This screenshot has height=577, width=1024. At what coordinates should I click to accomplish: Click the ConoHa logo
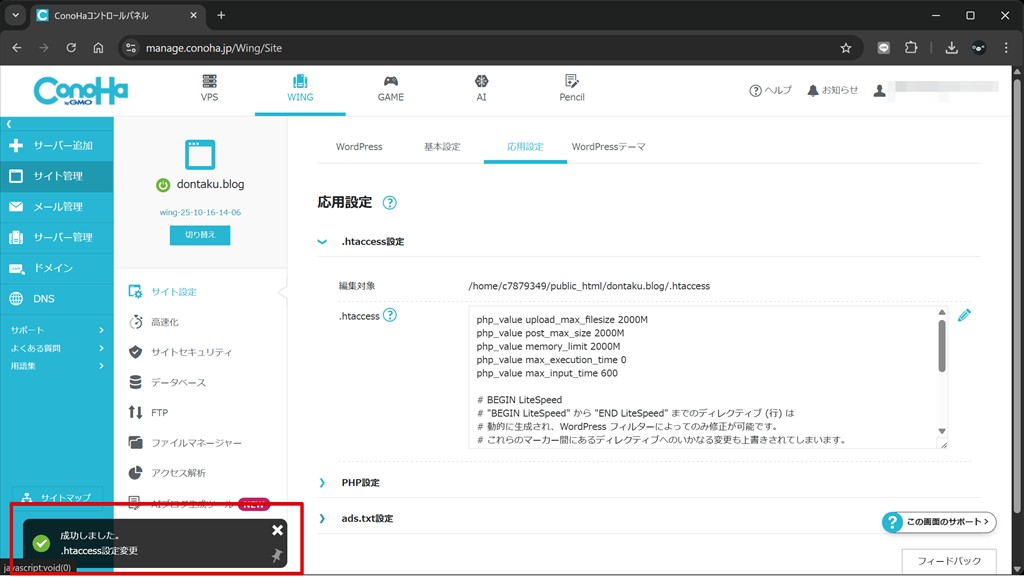click(x=81, y=91)
